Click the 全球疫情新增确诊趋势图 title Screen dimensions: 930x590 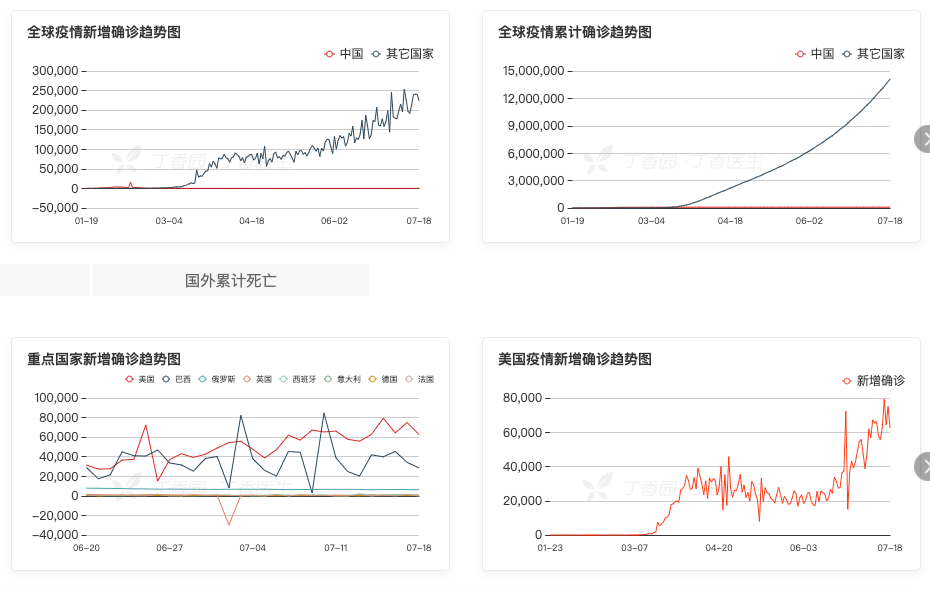(x=104, y=32)
